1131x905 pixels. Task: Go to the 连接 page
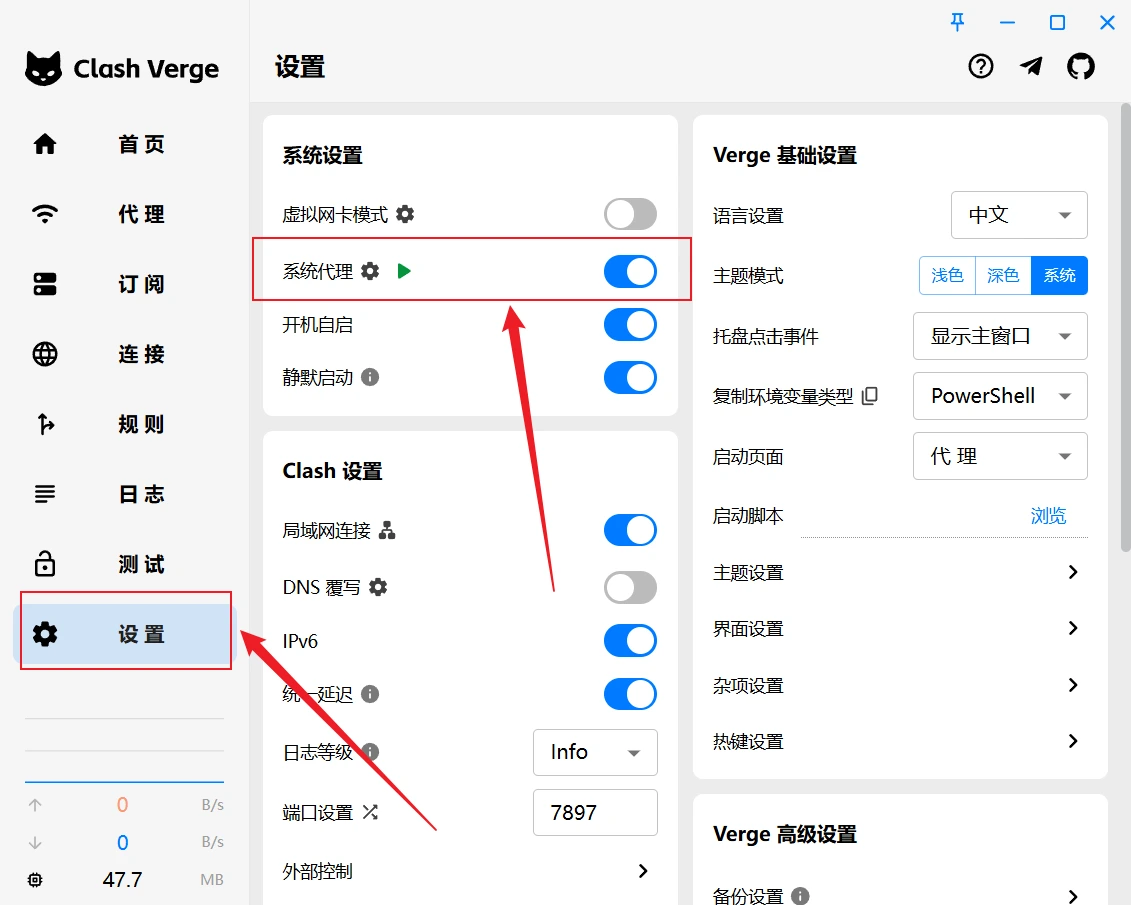pyautogui.click(x=125, y=354)
